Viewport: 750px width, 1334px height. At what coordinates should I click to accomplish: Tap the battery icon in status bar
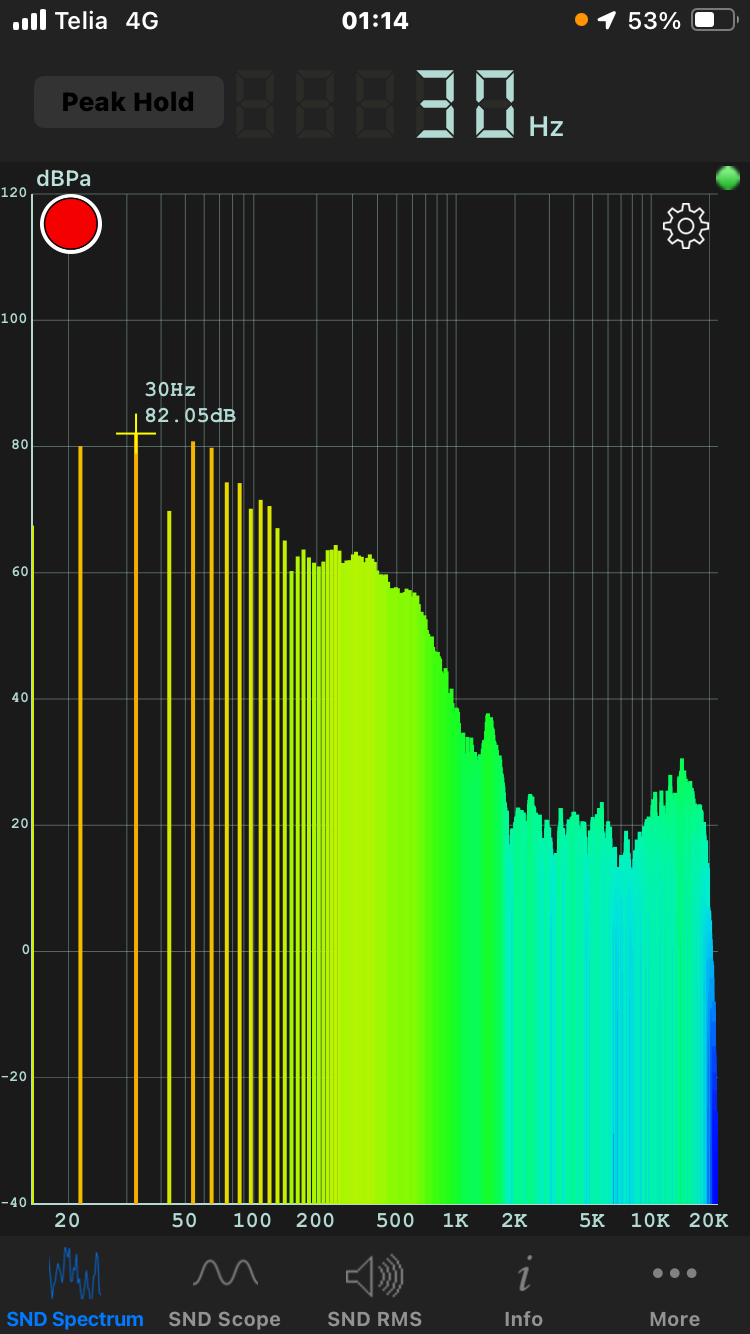(x=714, y=20)
